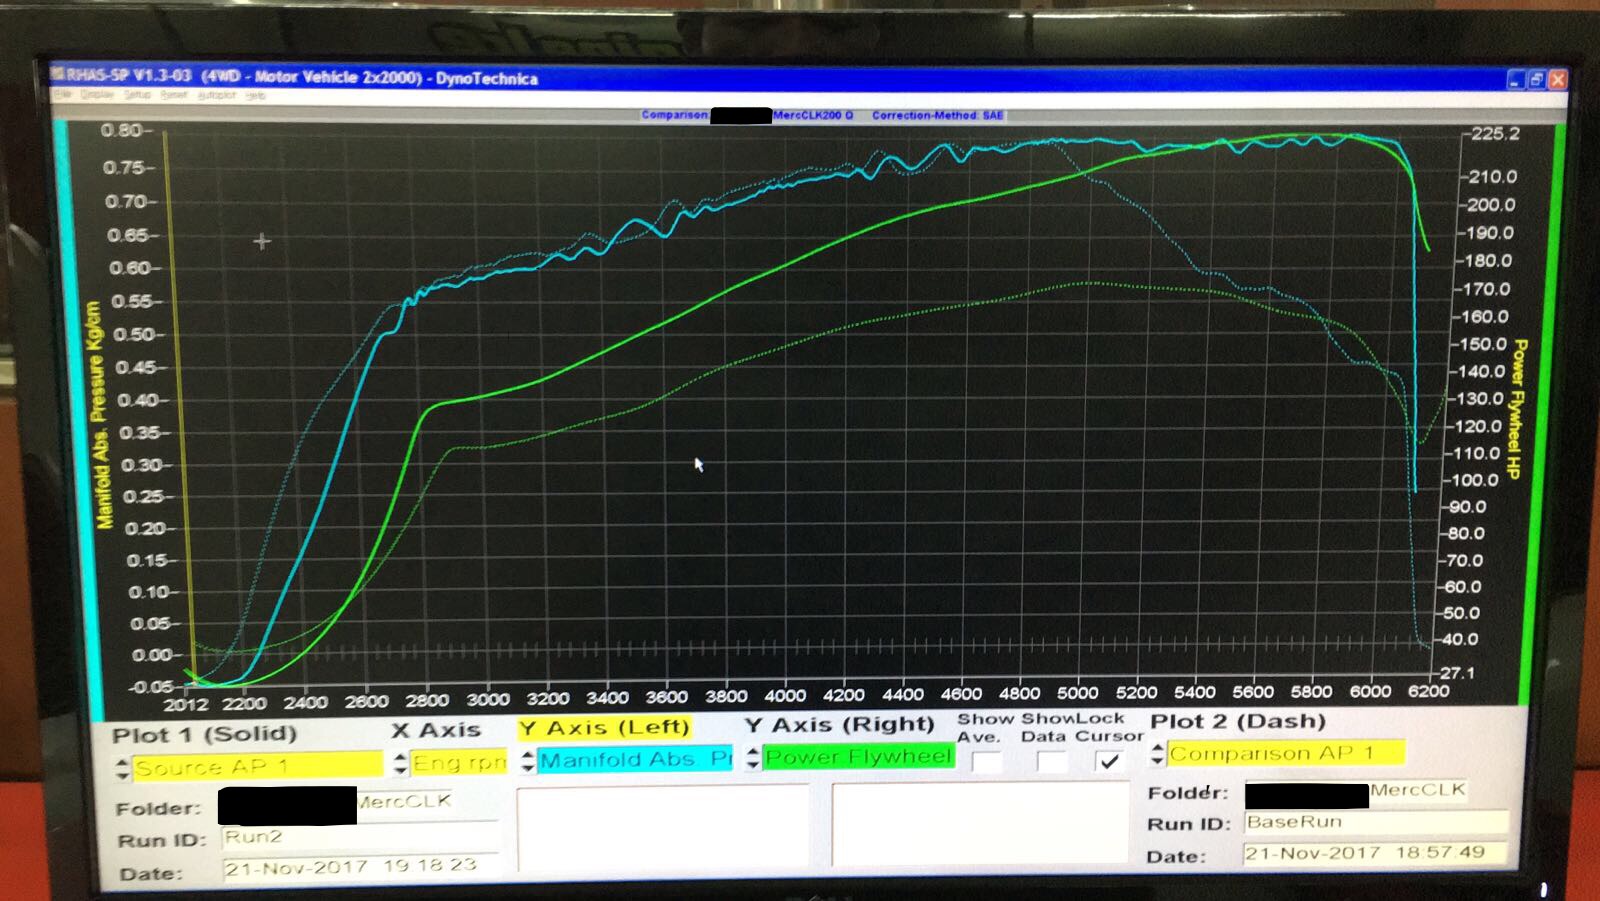Restore down the DynoTechnica window
Viewport: 1600px width, 901px height.
click(1537, 79)
